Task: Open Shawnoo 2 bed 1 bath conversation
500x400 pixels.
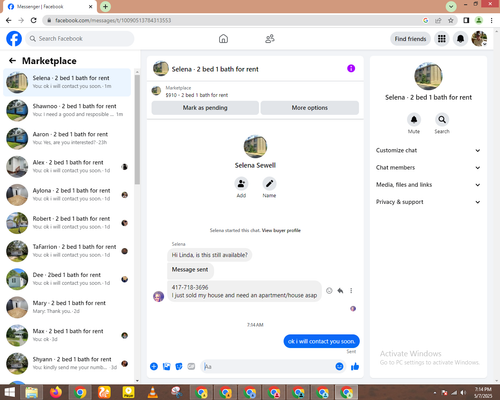Action: [67, 110]
